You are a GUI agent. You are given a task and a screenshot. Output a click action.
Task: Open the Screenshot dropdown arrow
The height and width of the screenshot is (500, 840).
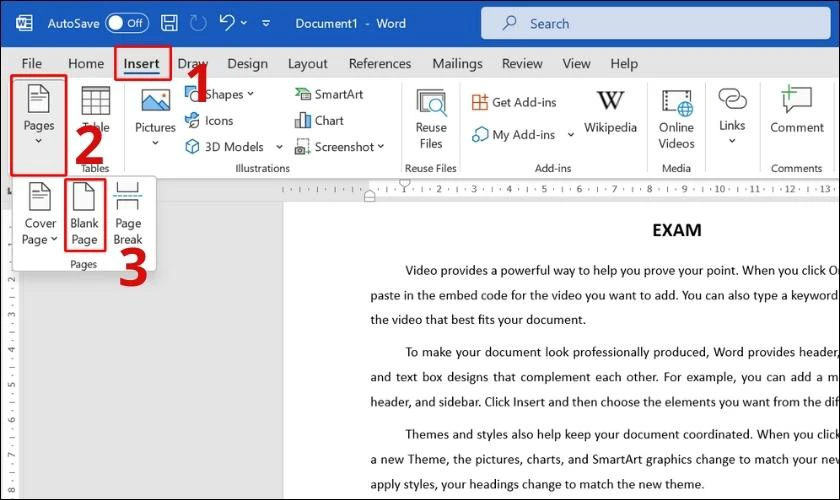(381, 146)
